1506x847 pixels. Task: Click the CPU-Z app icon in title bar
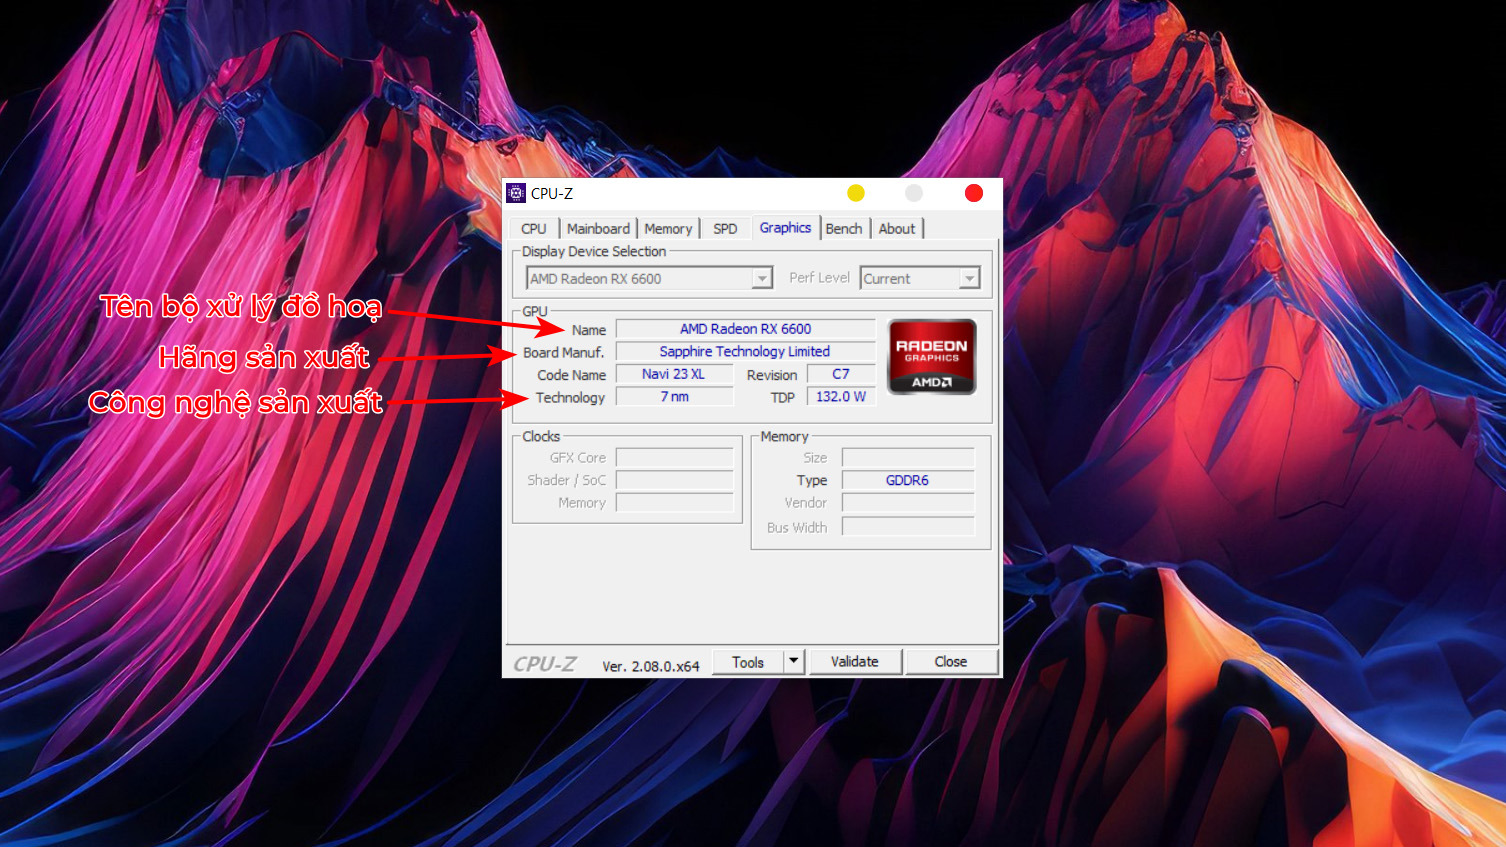point(516,193)
